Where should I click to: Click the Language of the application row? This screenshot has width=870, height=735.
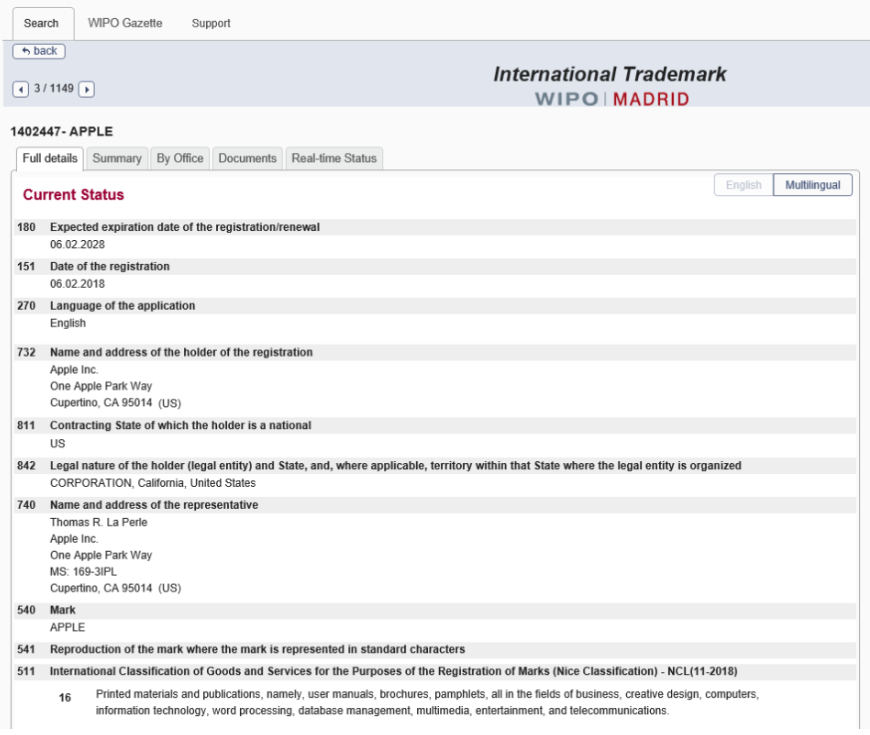click(435, 306)
